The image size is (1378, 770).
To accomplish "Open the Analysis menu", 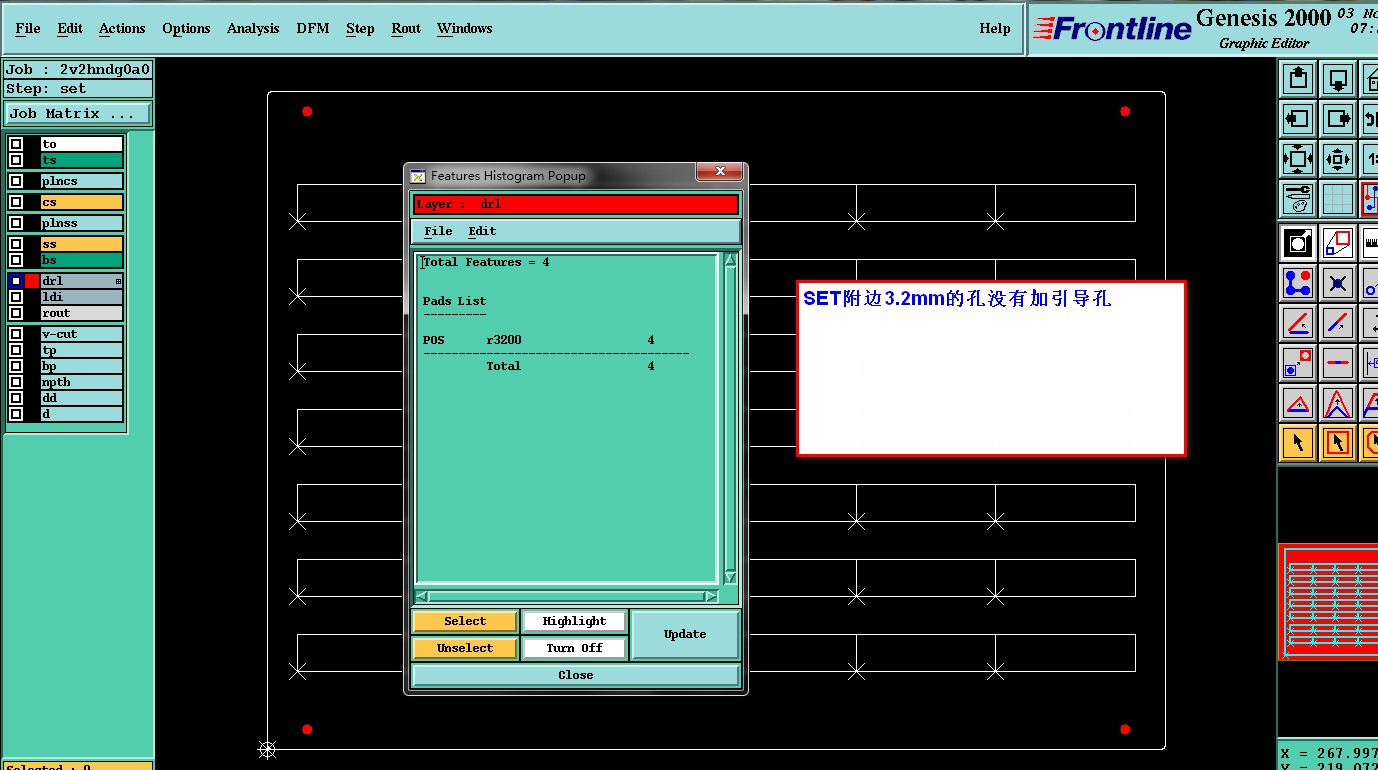I will point(253,28).
